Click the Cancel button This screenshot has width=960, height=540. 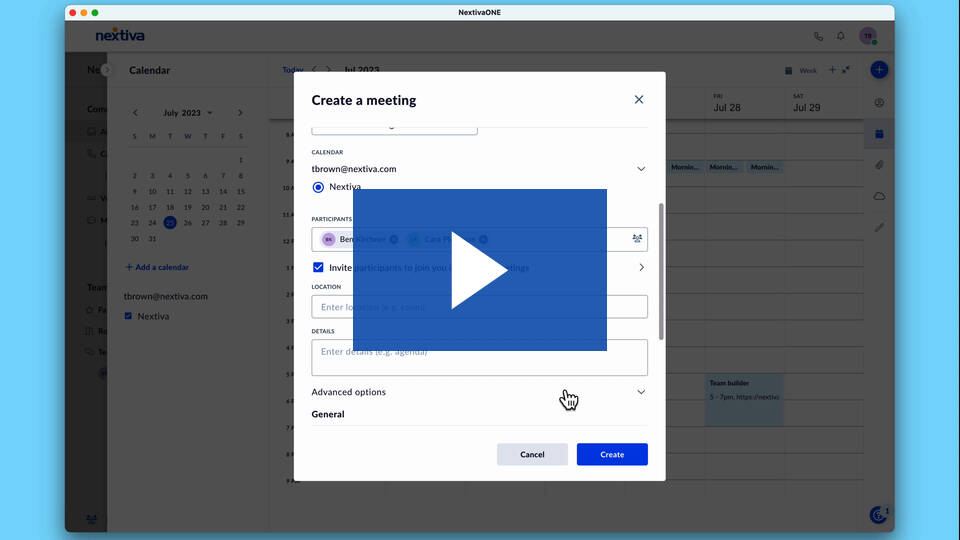click(532, 454)
